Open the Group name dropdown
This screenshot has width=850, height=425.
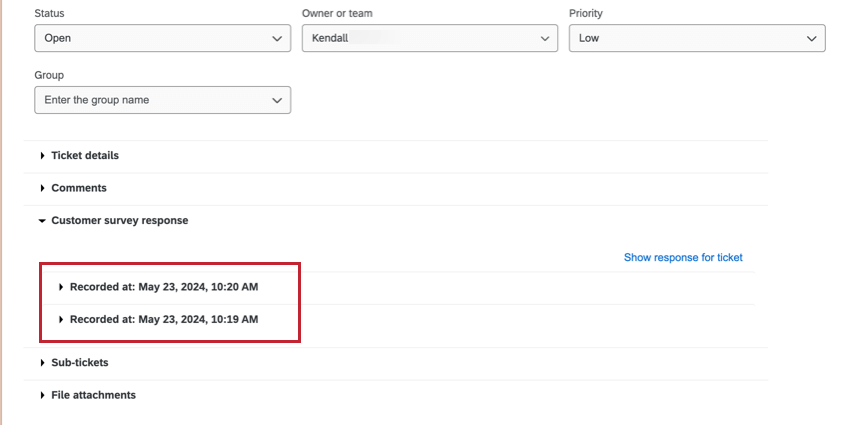163,100
